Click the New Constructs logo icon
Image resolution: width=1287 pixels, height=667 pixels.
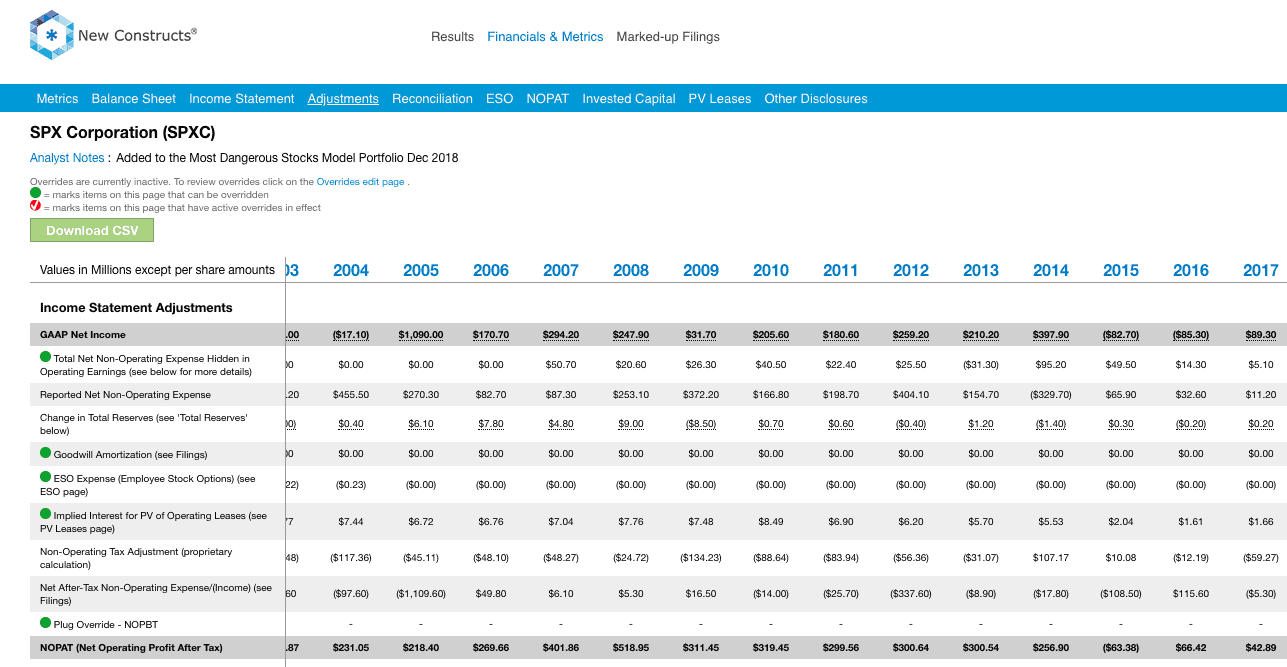(51, 36)
